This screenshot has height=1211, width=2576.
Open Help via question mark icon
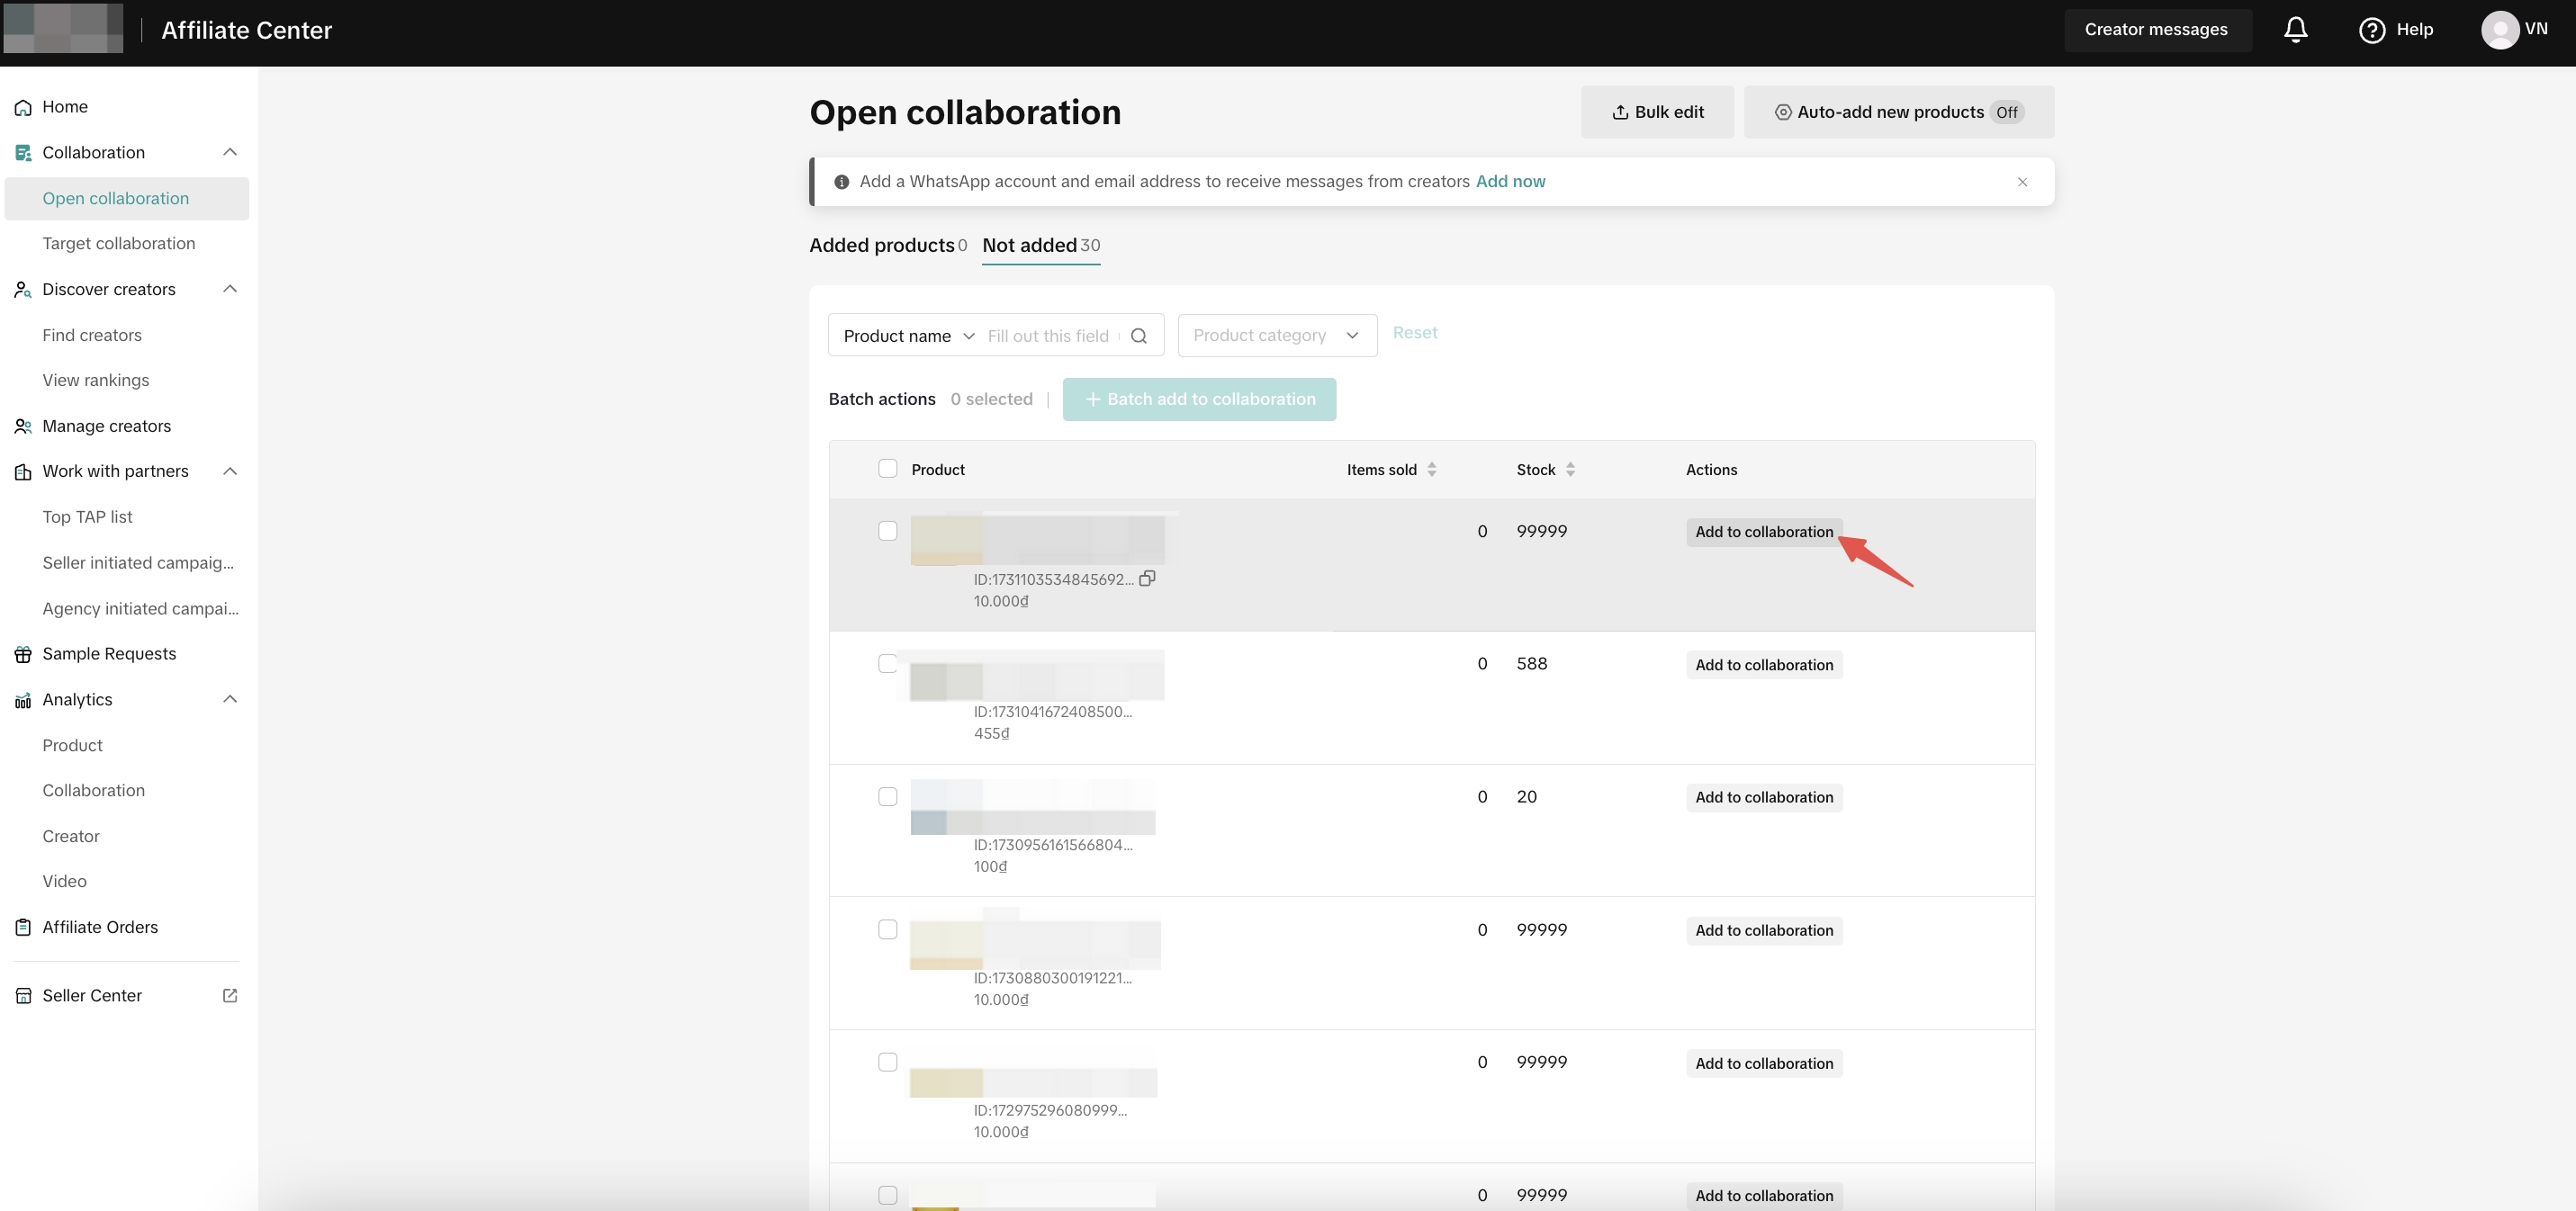pyautogui.click(x=2371, y=30)
